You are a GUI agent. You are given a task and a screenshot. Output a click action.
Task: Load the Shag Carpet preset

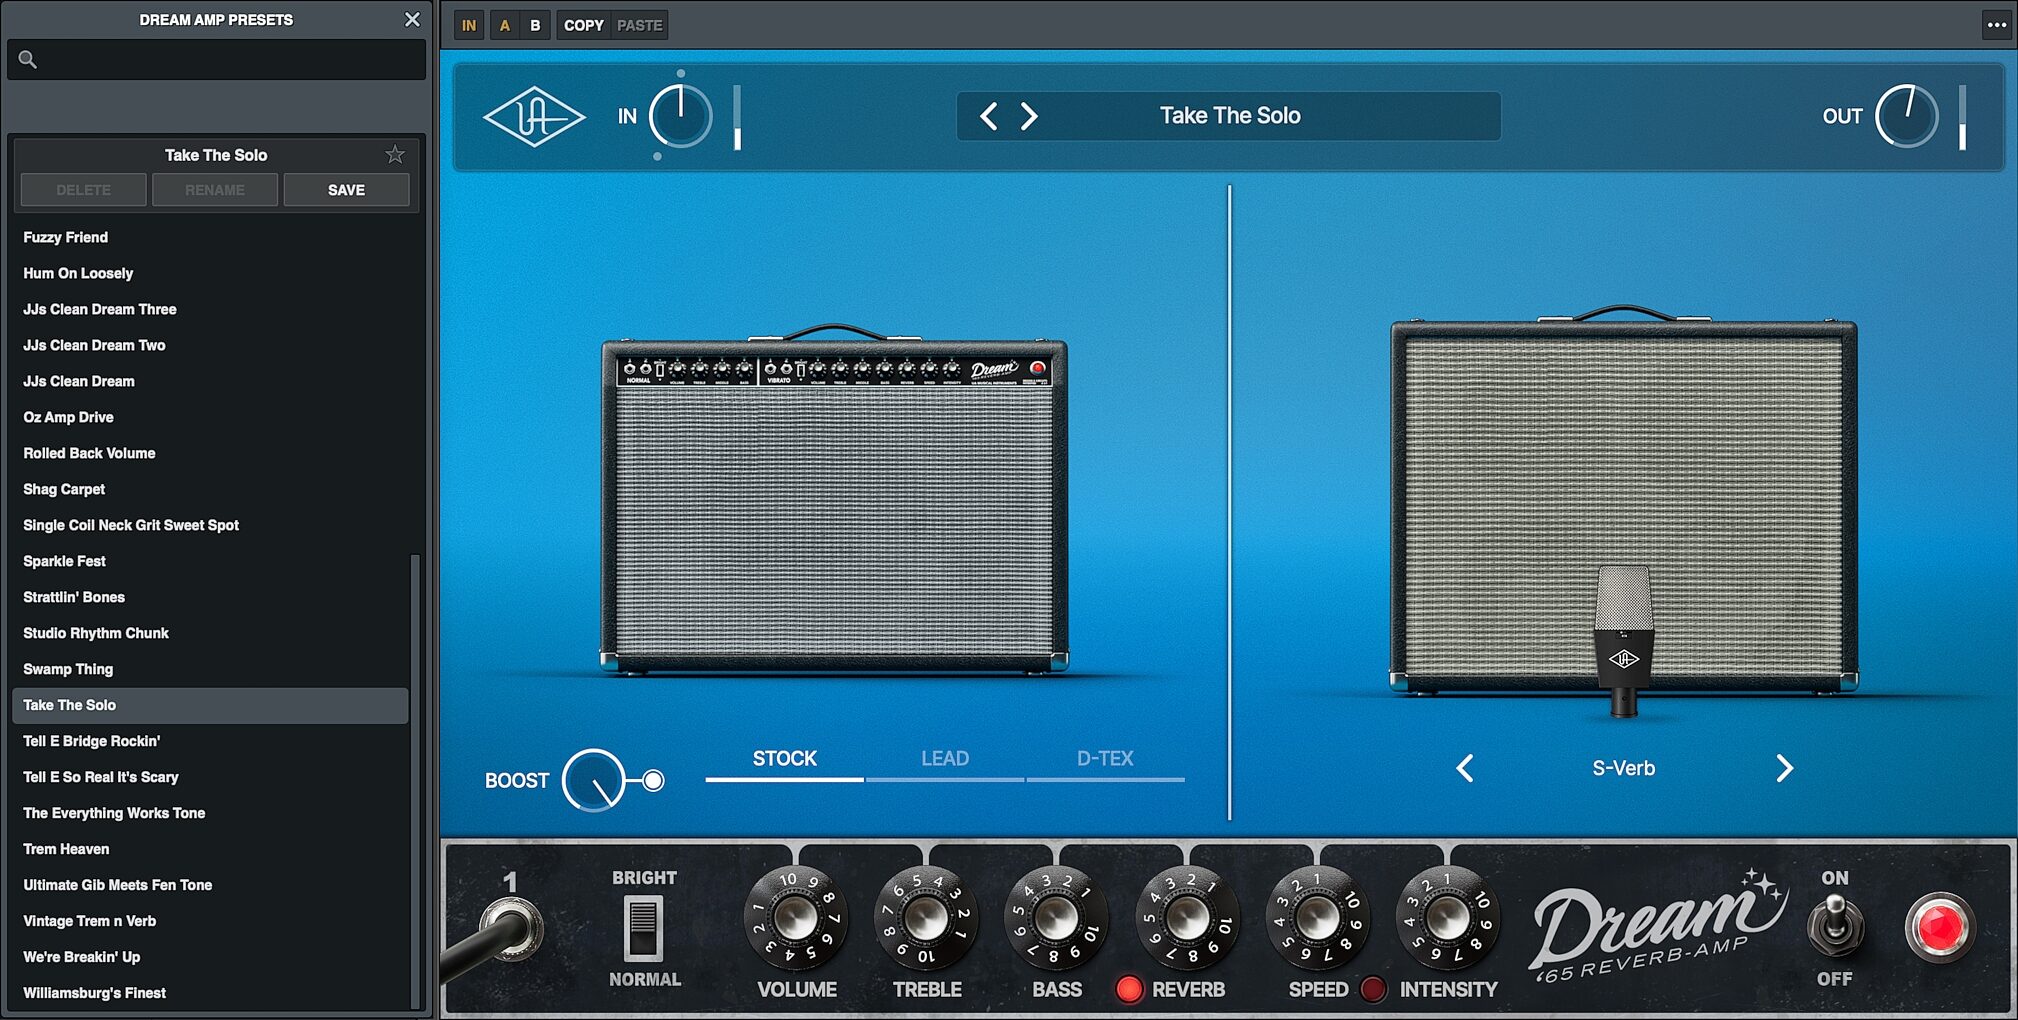pyautogui.click(x=210, y=489)
